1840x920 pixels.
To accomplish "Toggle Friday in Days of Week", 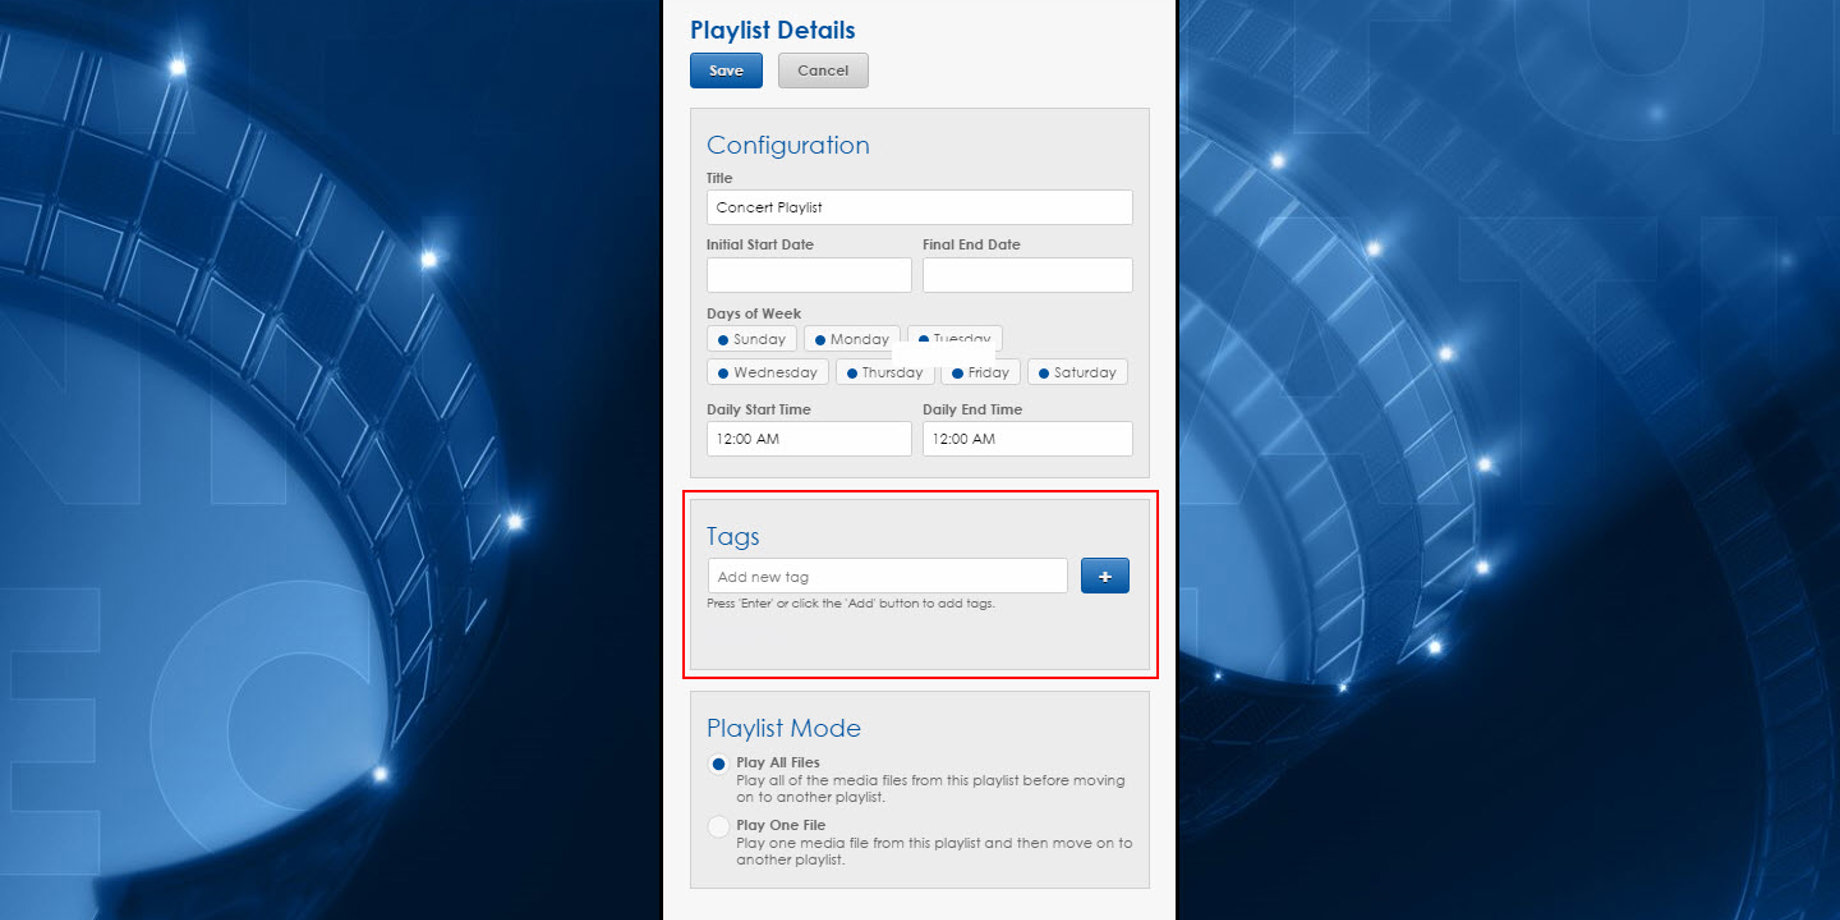I will click(980, 372).
